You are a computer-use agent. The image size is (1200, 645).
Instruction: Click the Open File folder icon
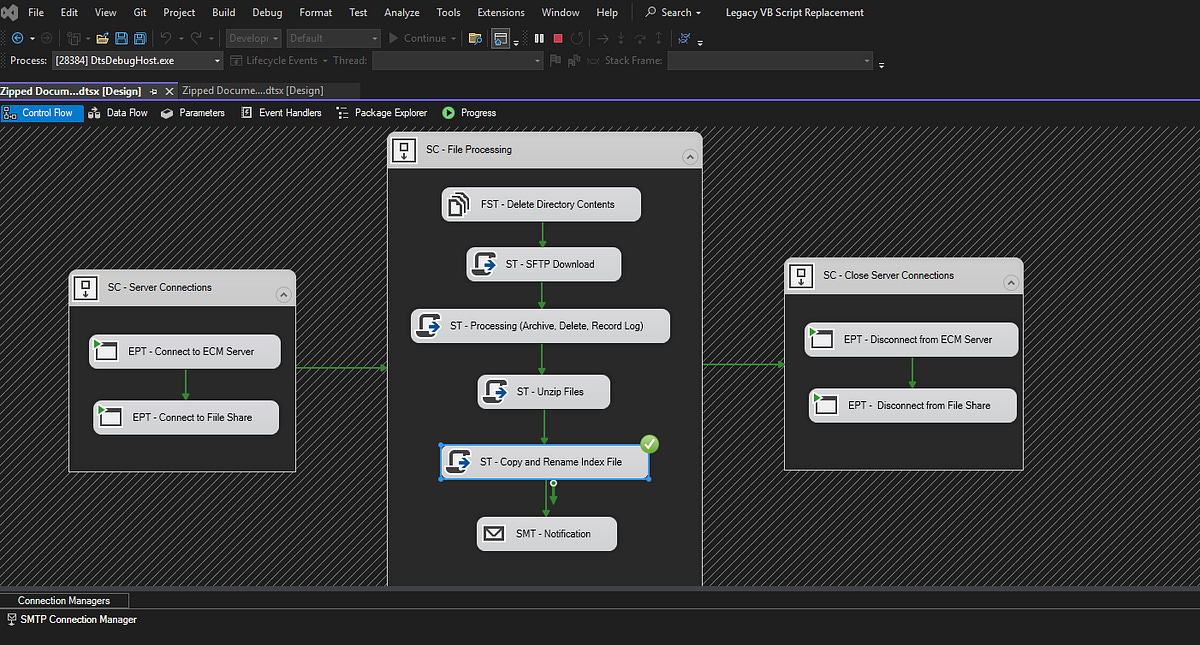click(101, 38)
